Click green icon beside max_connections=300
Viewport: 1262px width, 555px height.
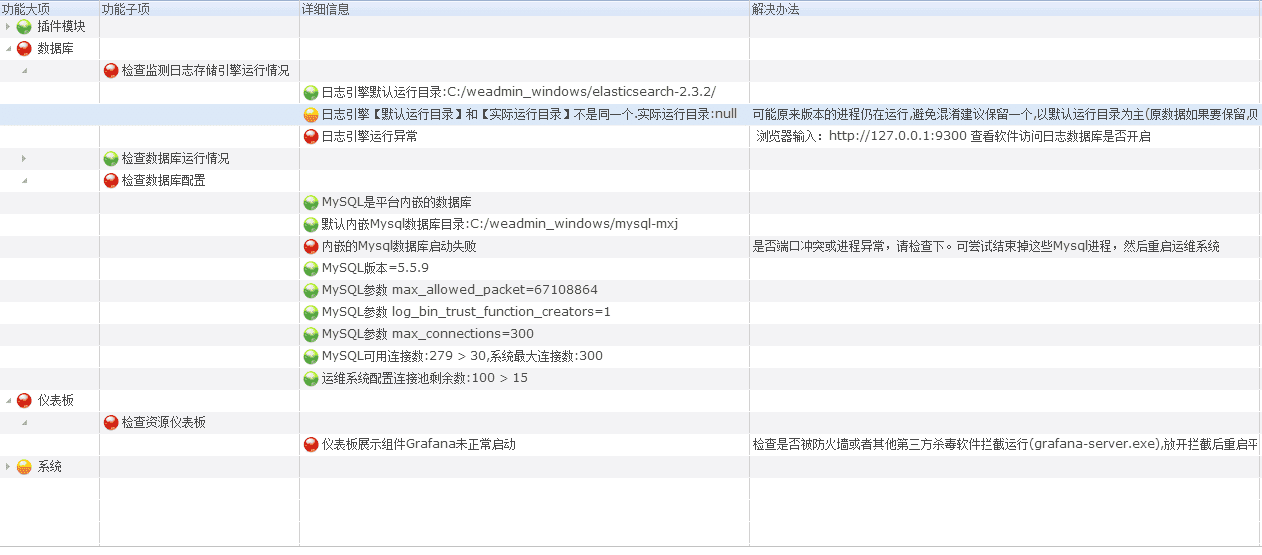311,335
